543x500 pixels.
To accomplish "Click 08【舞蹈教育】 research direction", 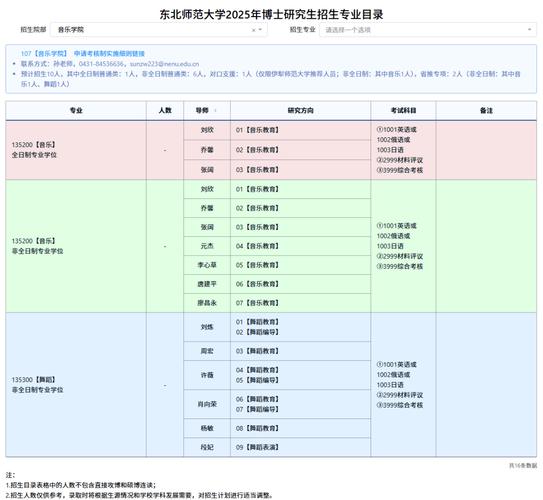I will [x=257, y=428].
